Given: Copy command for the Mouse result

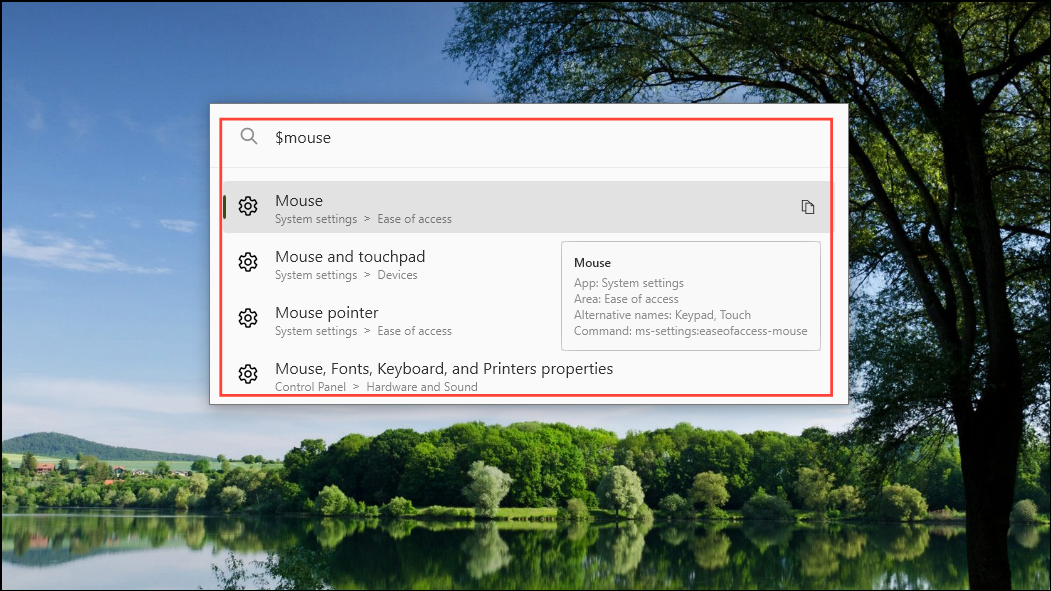Looking at the screenshot, I should (808, 207).
